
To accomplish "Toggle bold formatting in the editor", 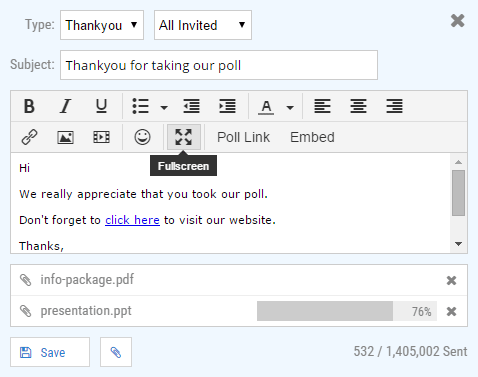I will (29, 106).
